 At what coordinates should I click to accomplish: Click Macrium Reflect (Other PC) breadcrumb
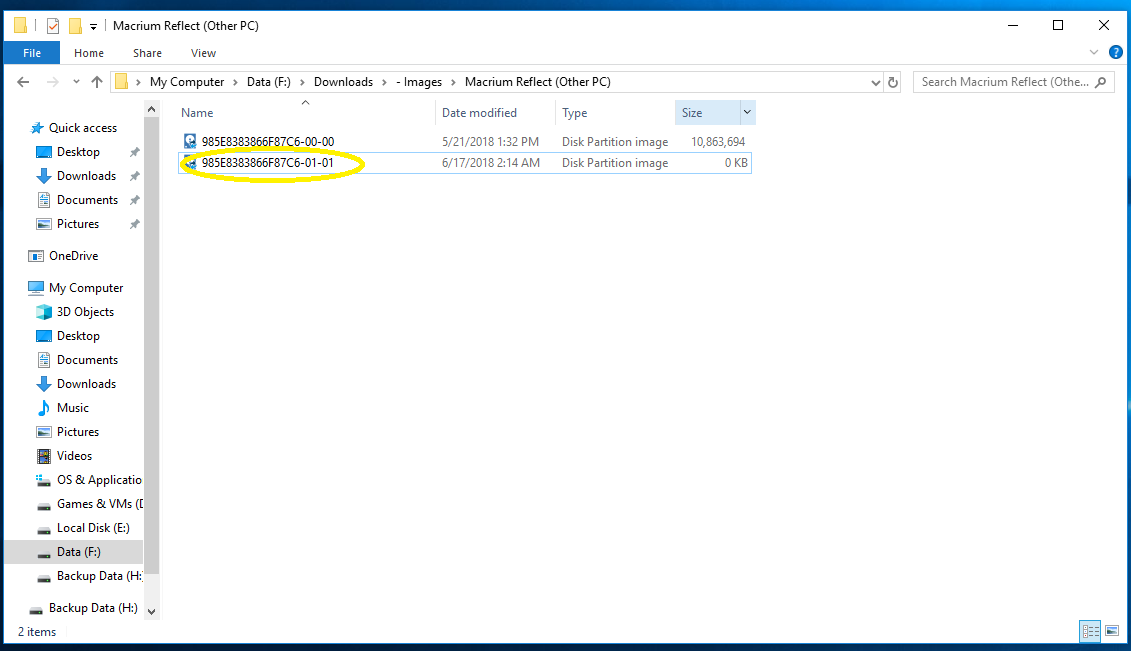click(x=537, y=81)
